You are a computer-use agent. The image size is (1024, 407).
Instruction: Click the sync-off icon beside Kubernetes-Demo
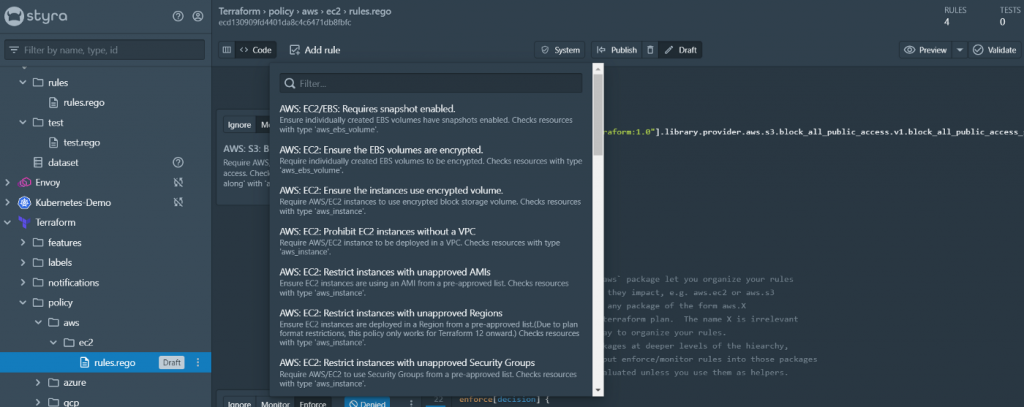click(178, 203)
